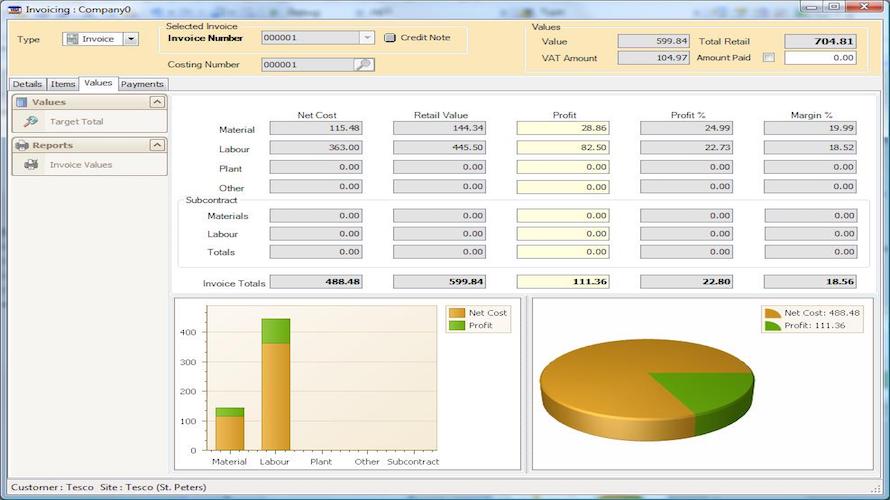Open the Payments tab

pos(142,84)
